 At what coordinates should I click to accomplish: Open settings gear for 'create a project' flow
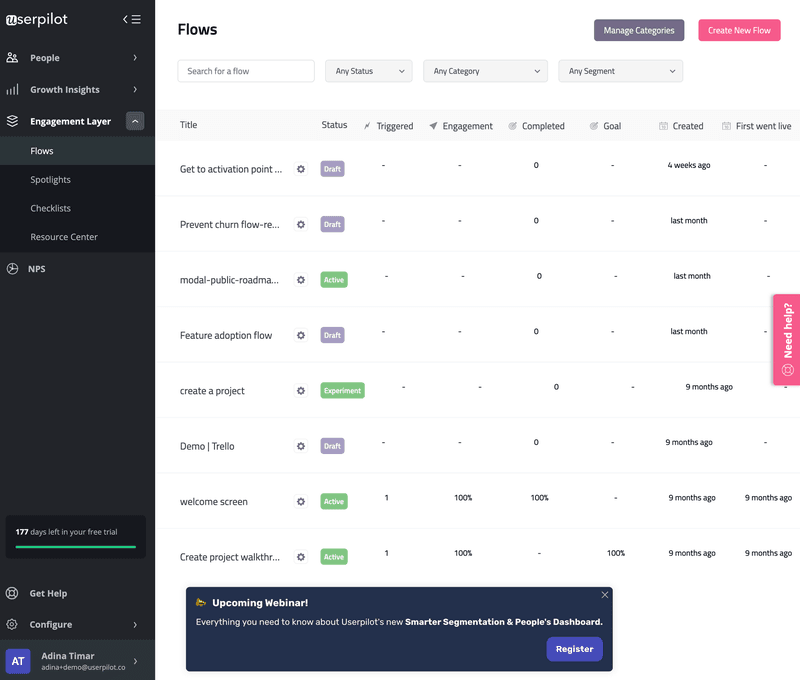tap(301, 390)
